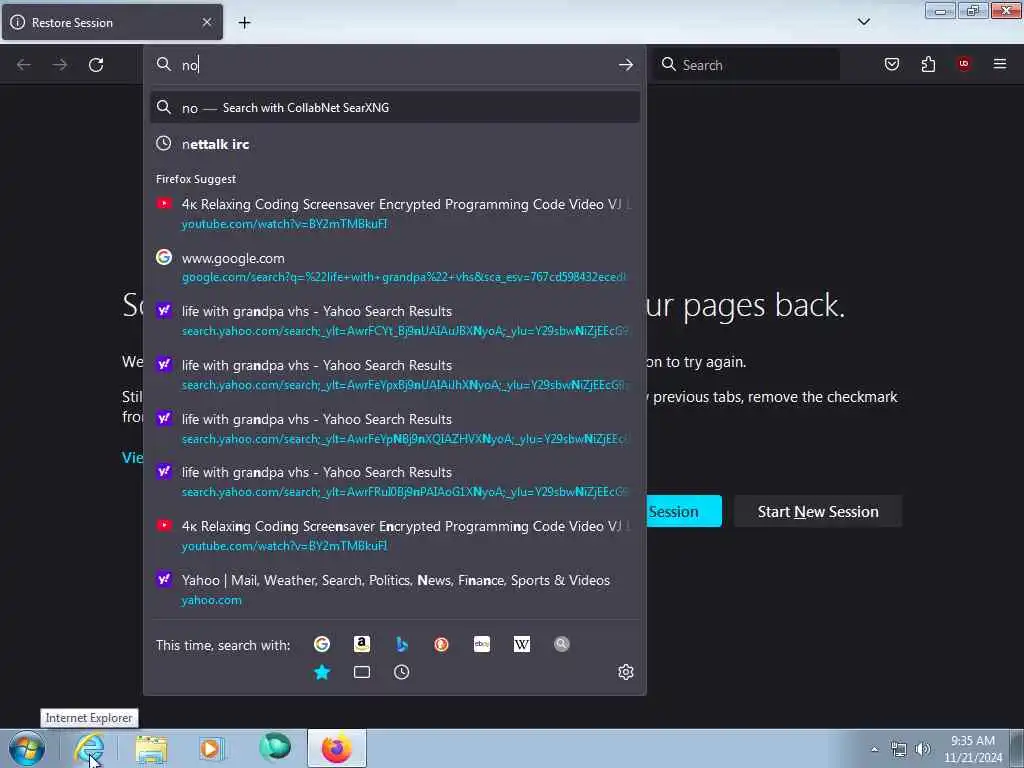
Task: Open the uBlock Origin extension icon
Action: (964, 63)
